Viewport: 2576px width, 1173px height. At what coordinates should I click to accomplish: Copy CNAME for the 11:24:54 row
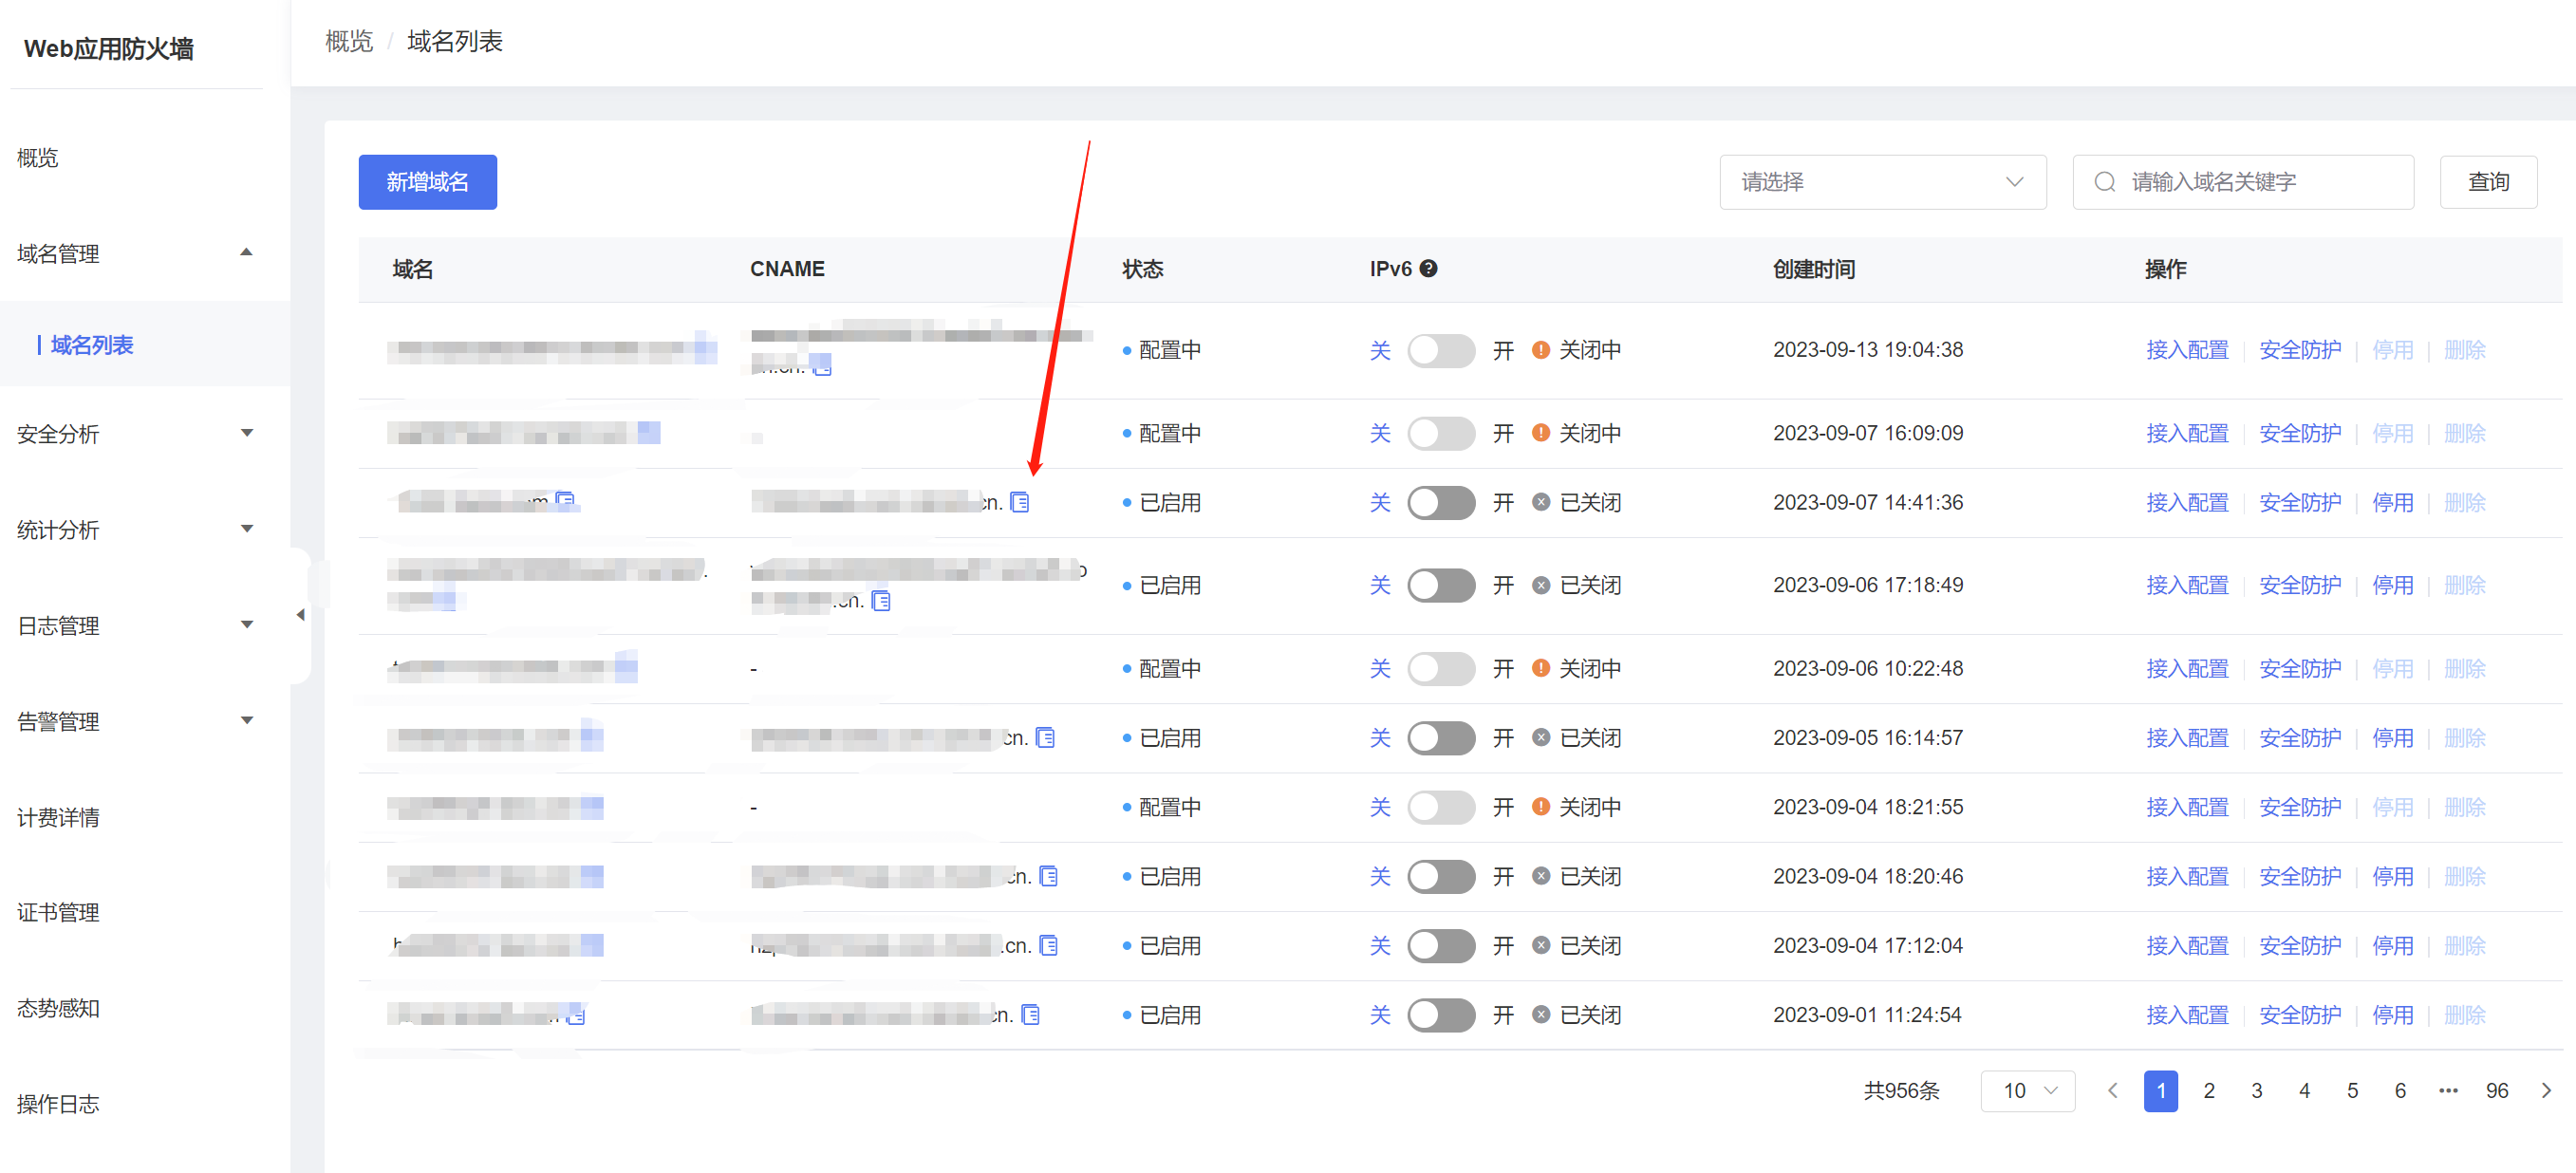1030,1015
